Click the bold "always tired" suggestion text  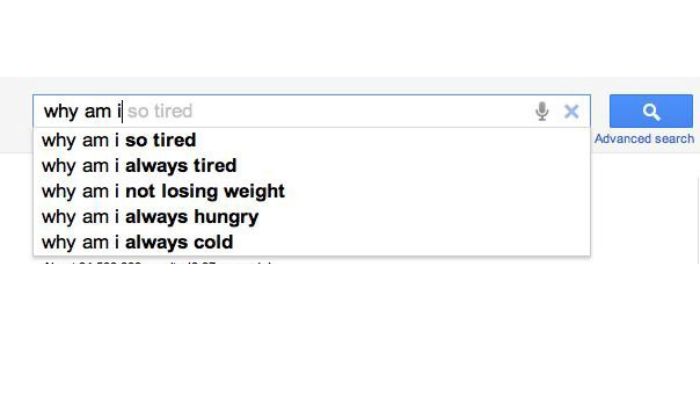(181, 165)
